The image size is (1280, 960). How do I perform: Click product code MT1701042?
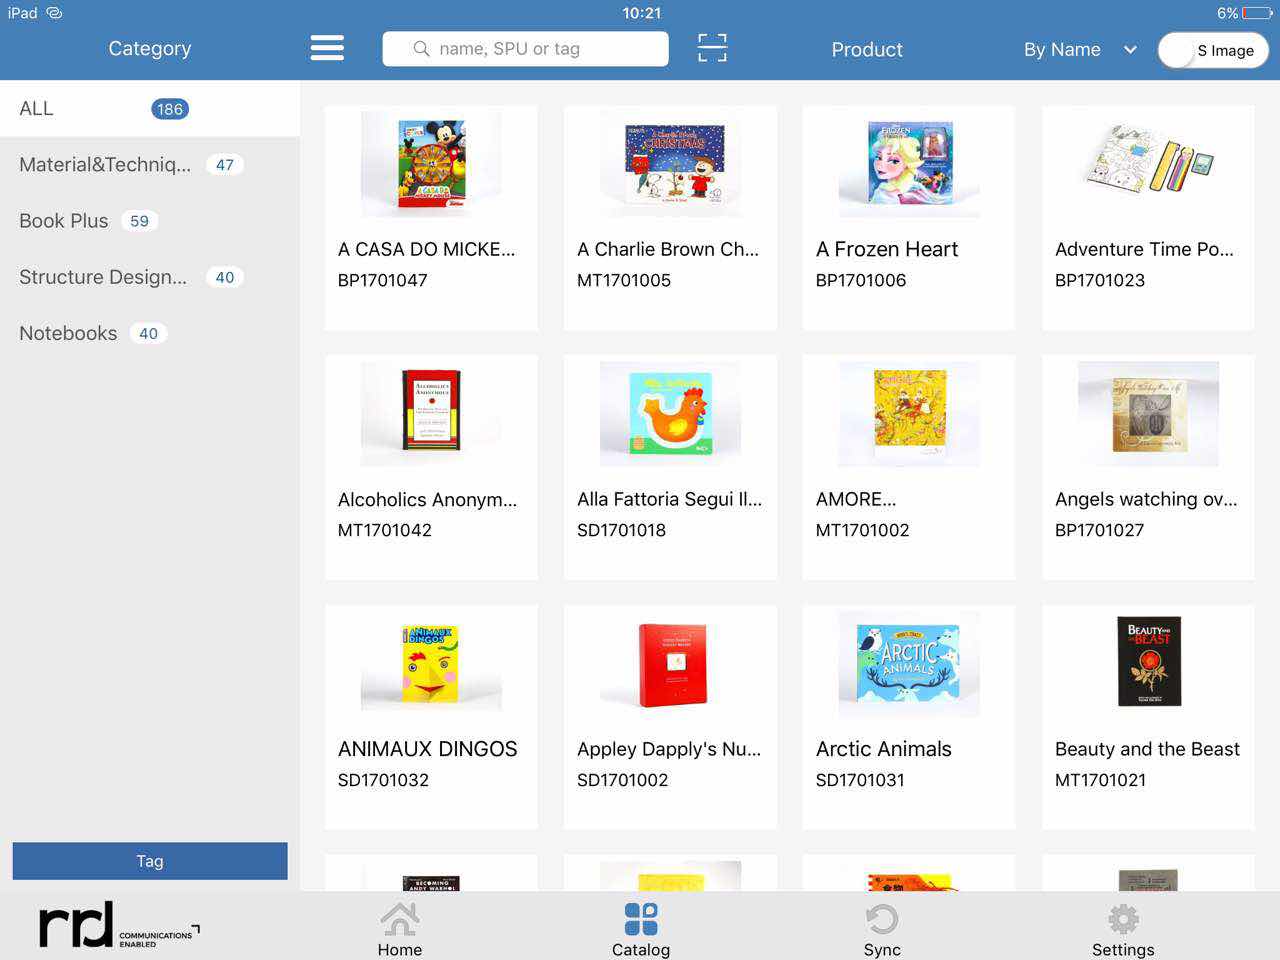pos(385,530)
